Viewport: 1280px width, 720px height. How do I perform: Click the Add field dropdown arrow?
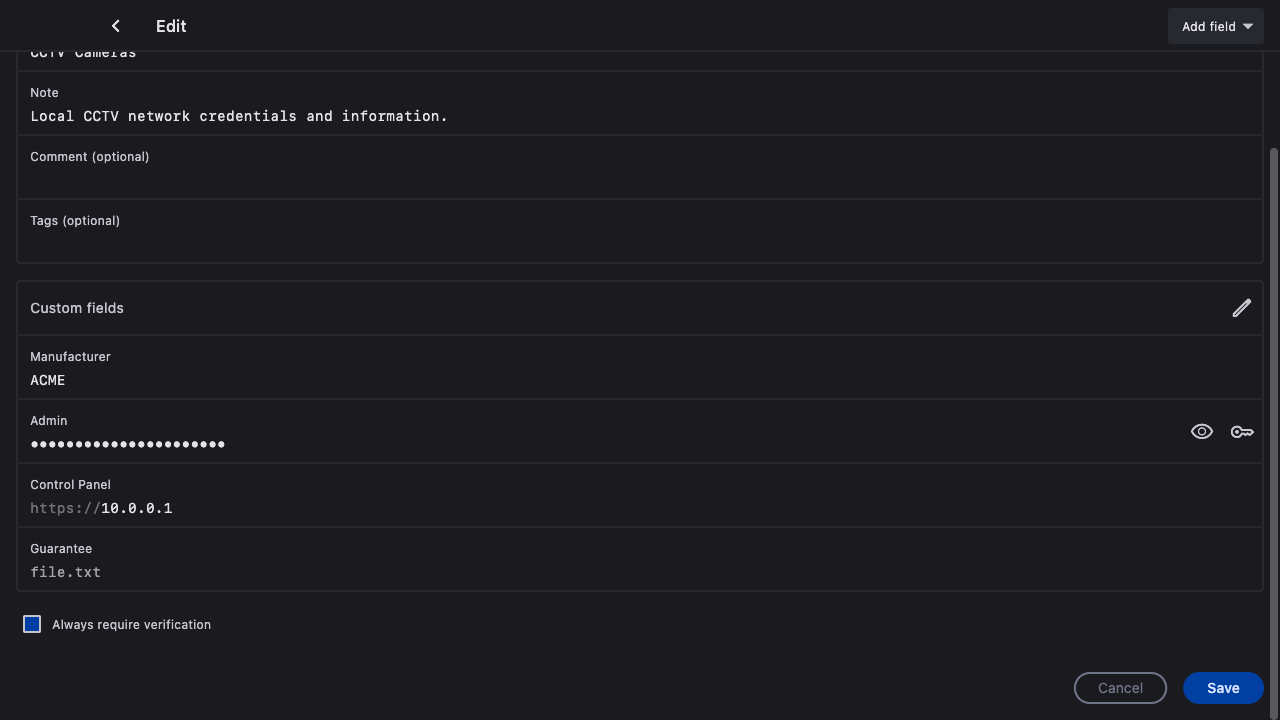[x=1248, y=27]
